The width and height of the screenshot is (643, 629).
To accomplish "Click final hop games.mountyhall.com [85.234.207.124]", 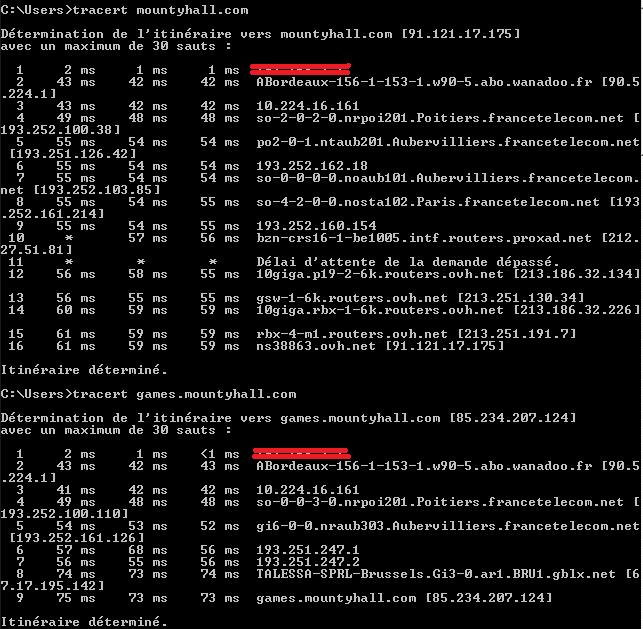I will point(404,598).
